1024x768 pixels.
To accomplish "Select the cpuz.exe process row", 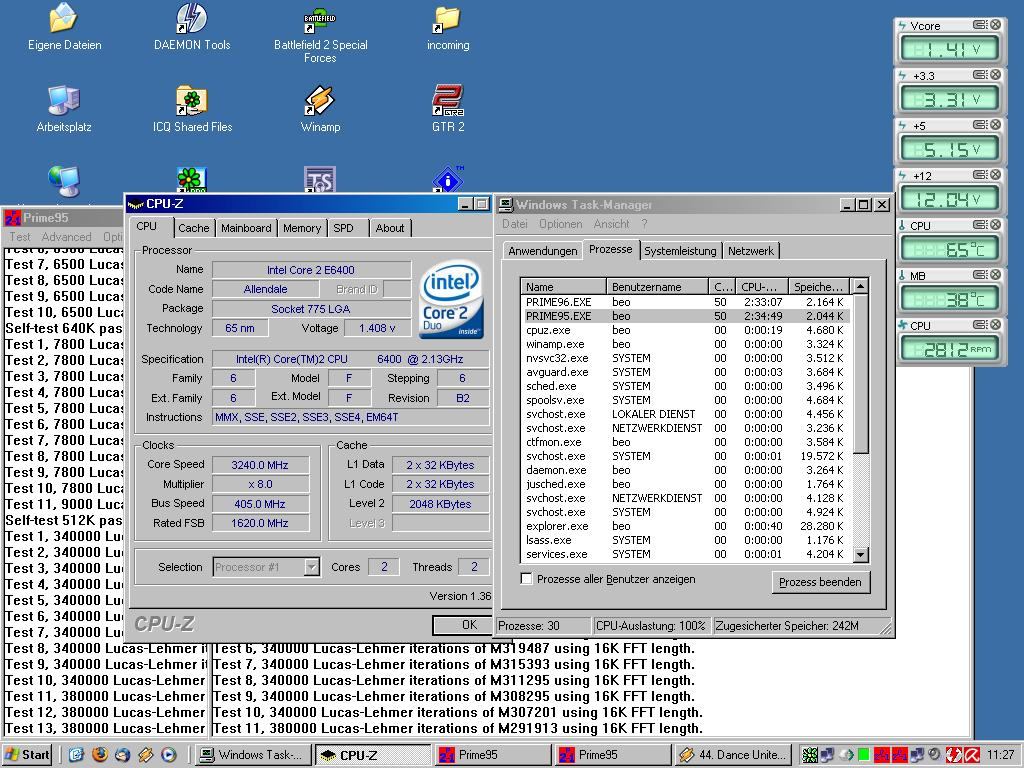I will [686, 330].
